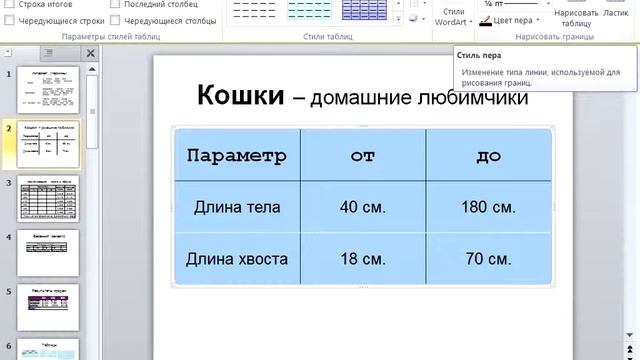Click the 40 см. cell
This screenshot has height=360, width=640.
click(363, 207)
